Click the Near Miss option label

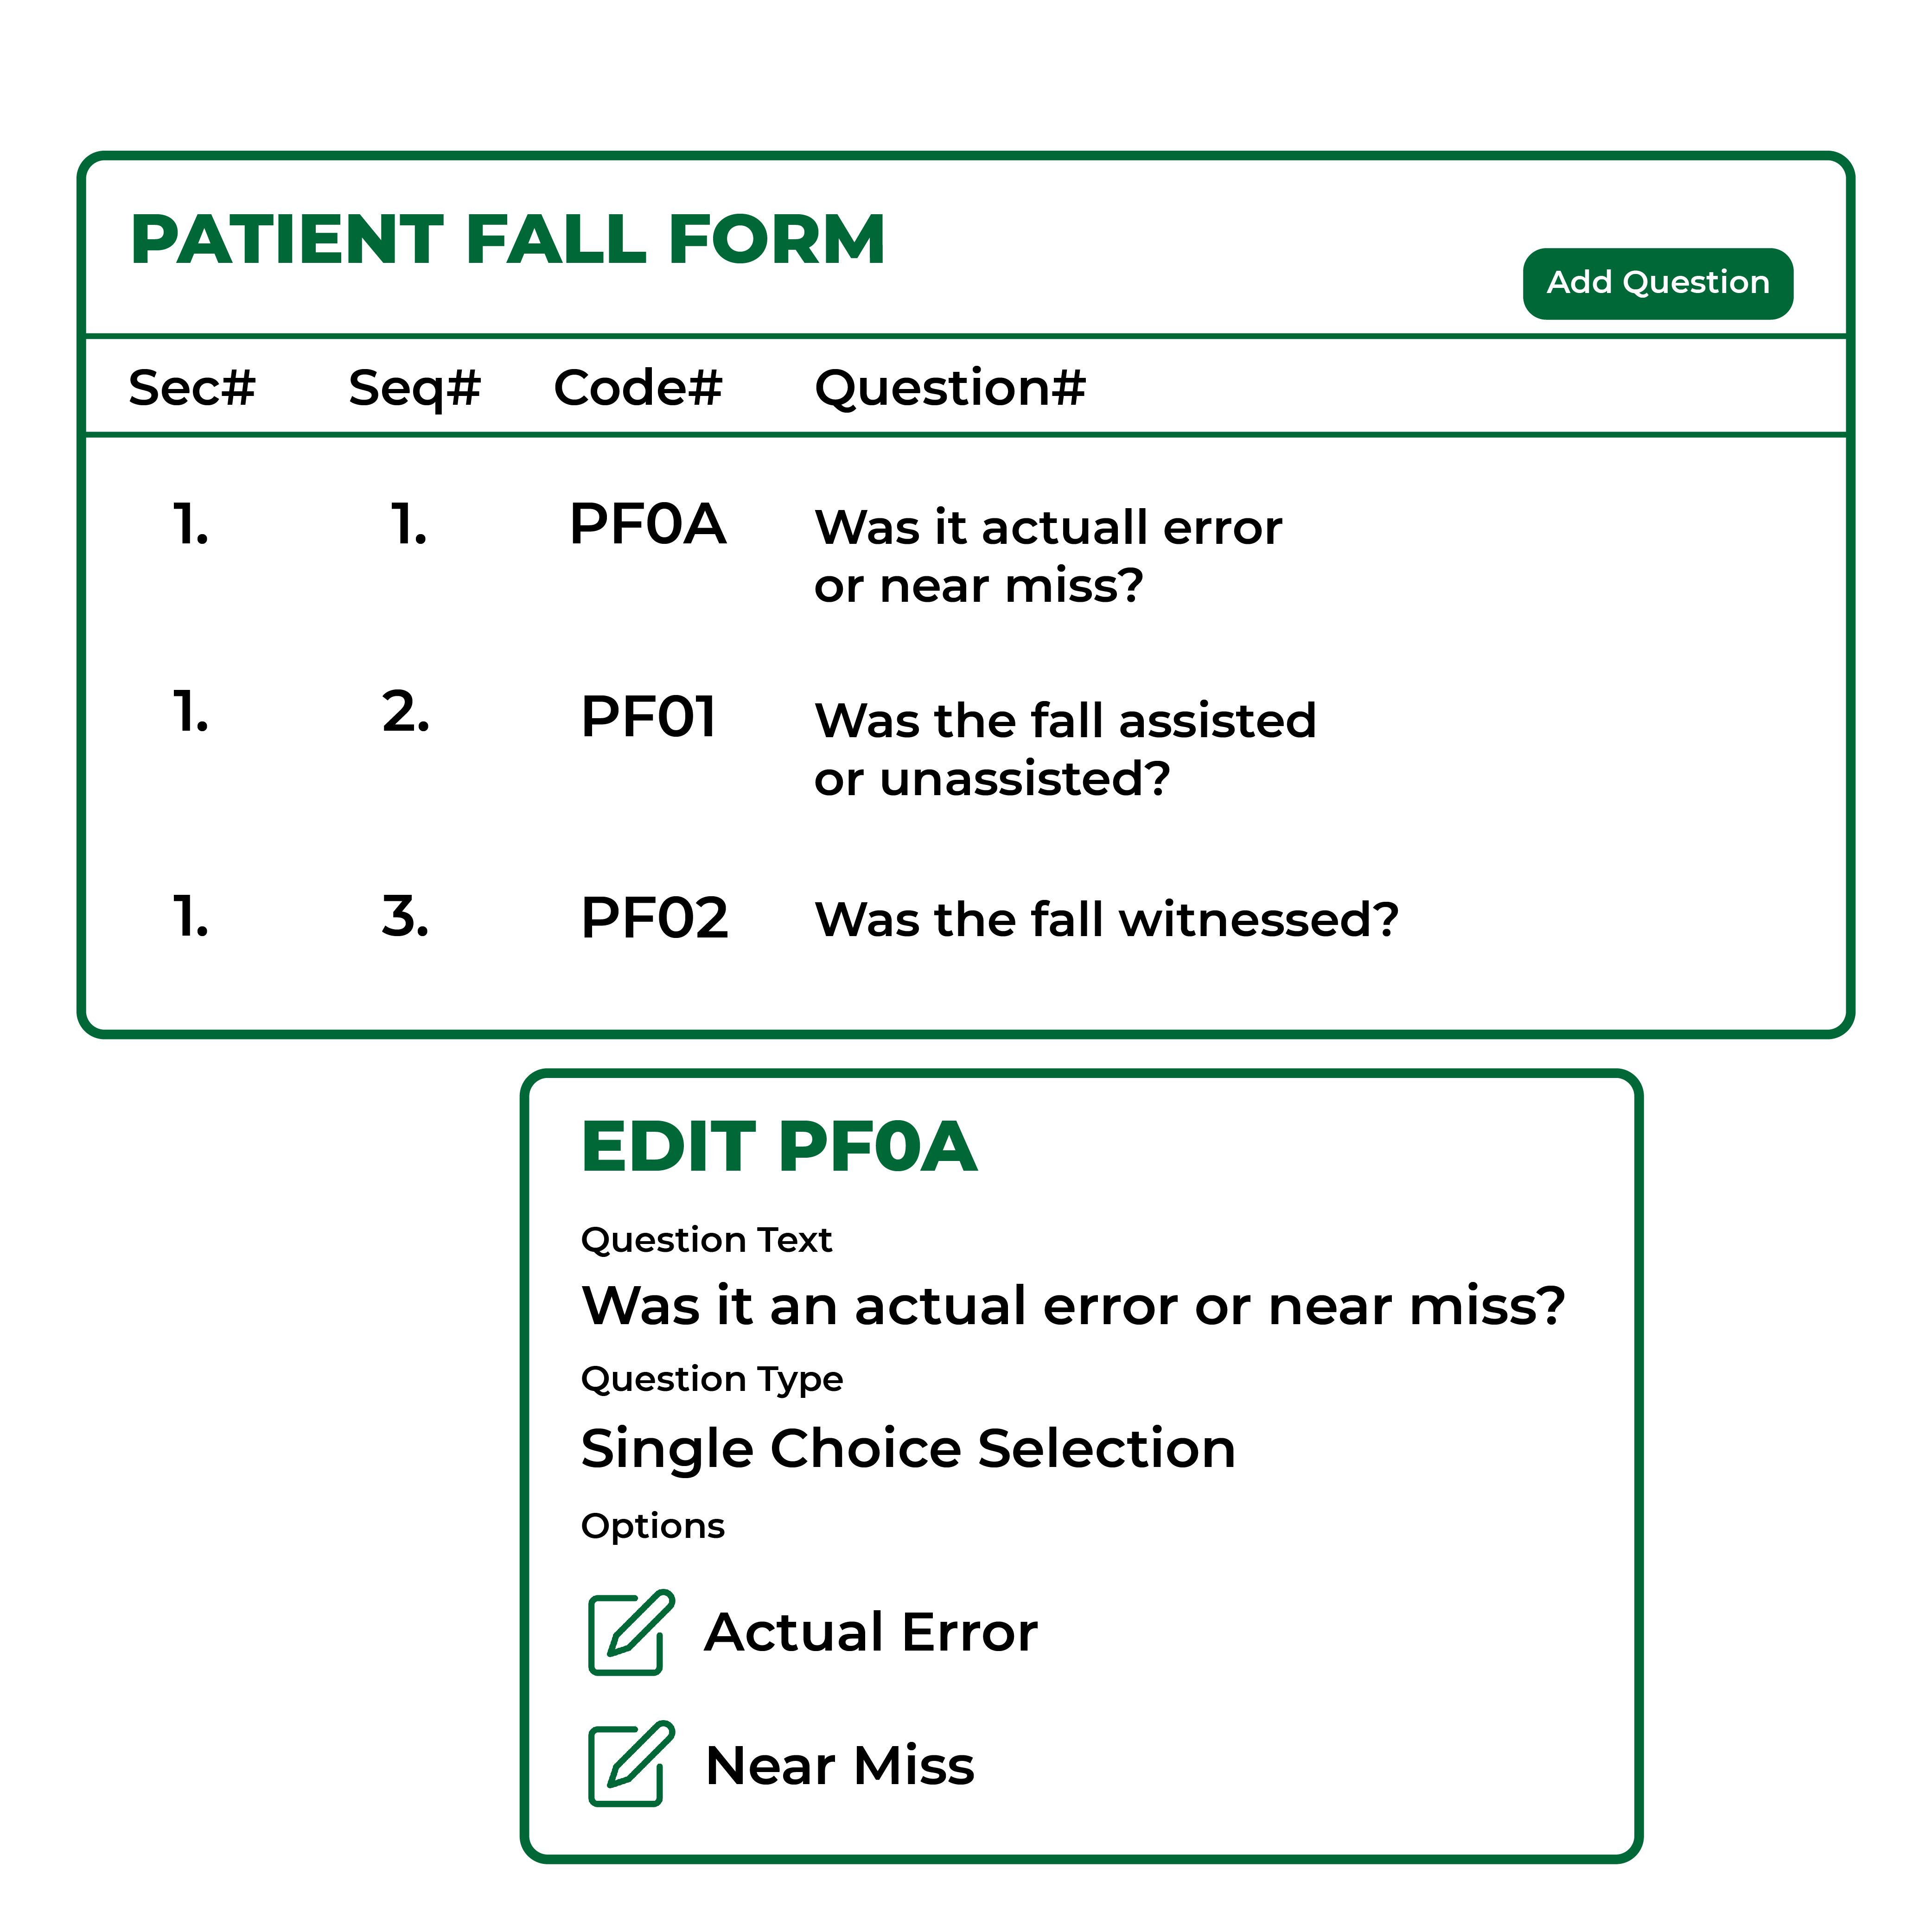[x=840, y=1765]
